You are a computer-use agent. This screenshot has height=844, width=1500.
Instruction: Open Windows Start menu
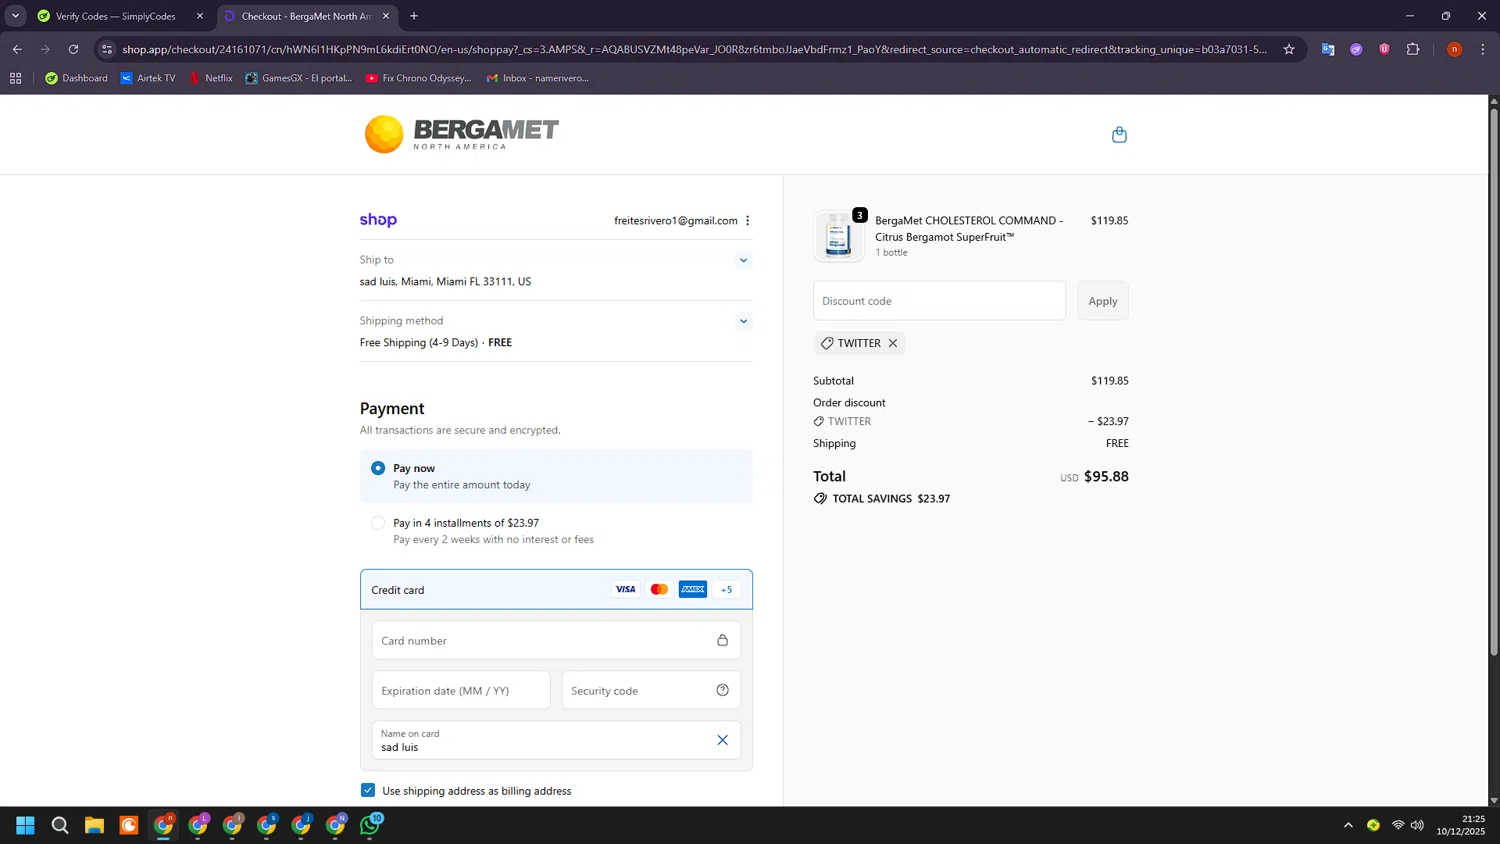coord(26,825)
